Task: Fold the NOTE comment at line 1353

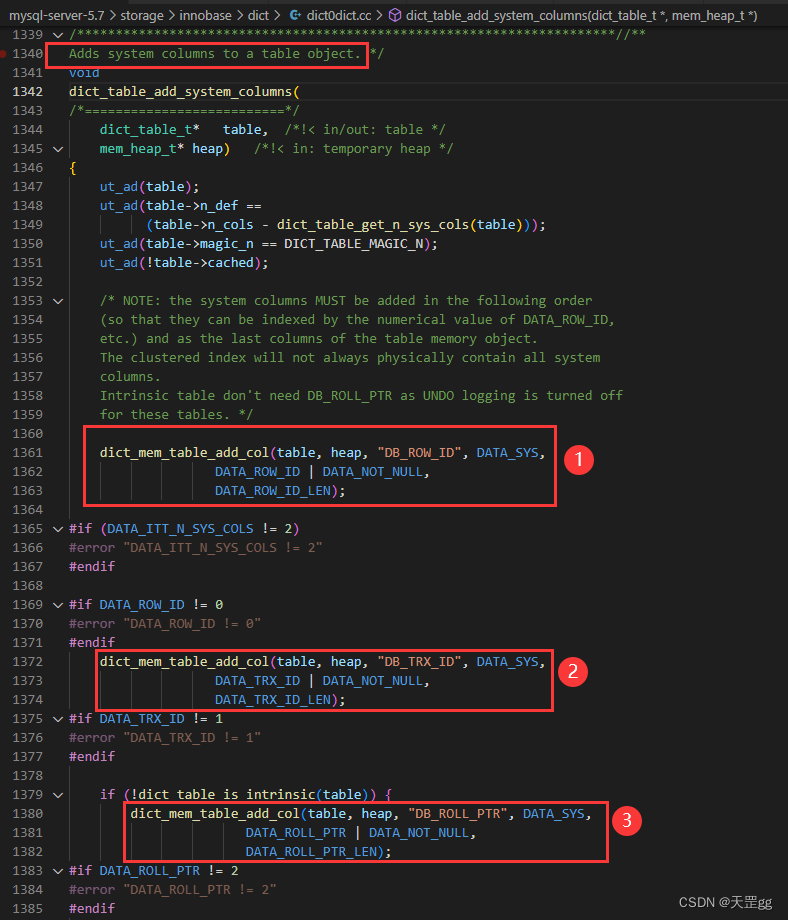Action: [x=58, y=301]
